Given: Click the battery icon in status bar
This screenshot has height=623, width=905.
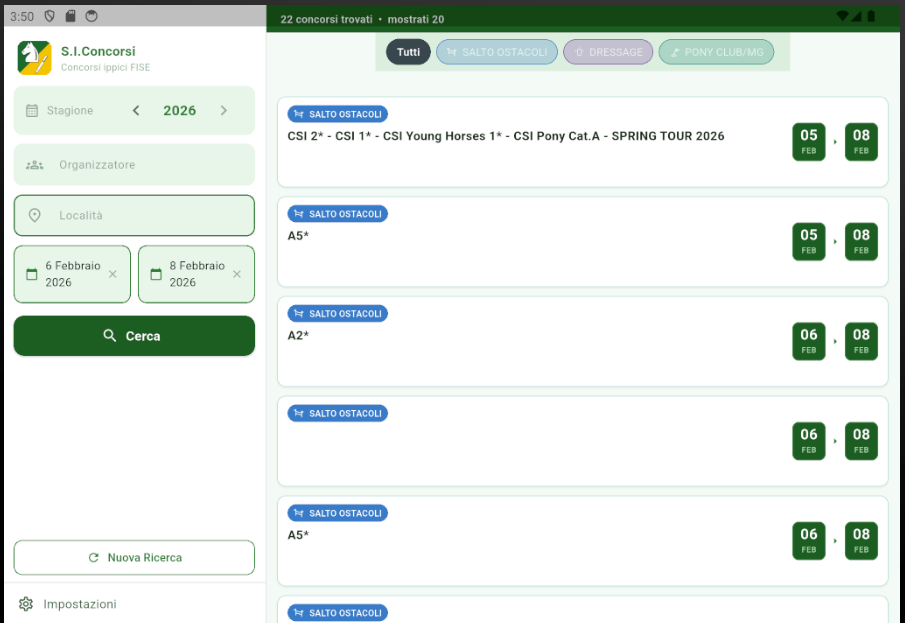Looking at the screenshot, I should click(872, 16).
